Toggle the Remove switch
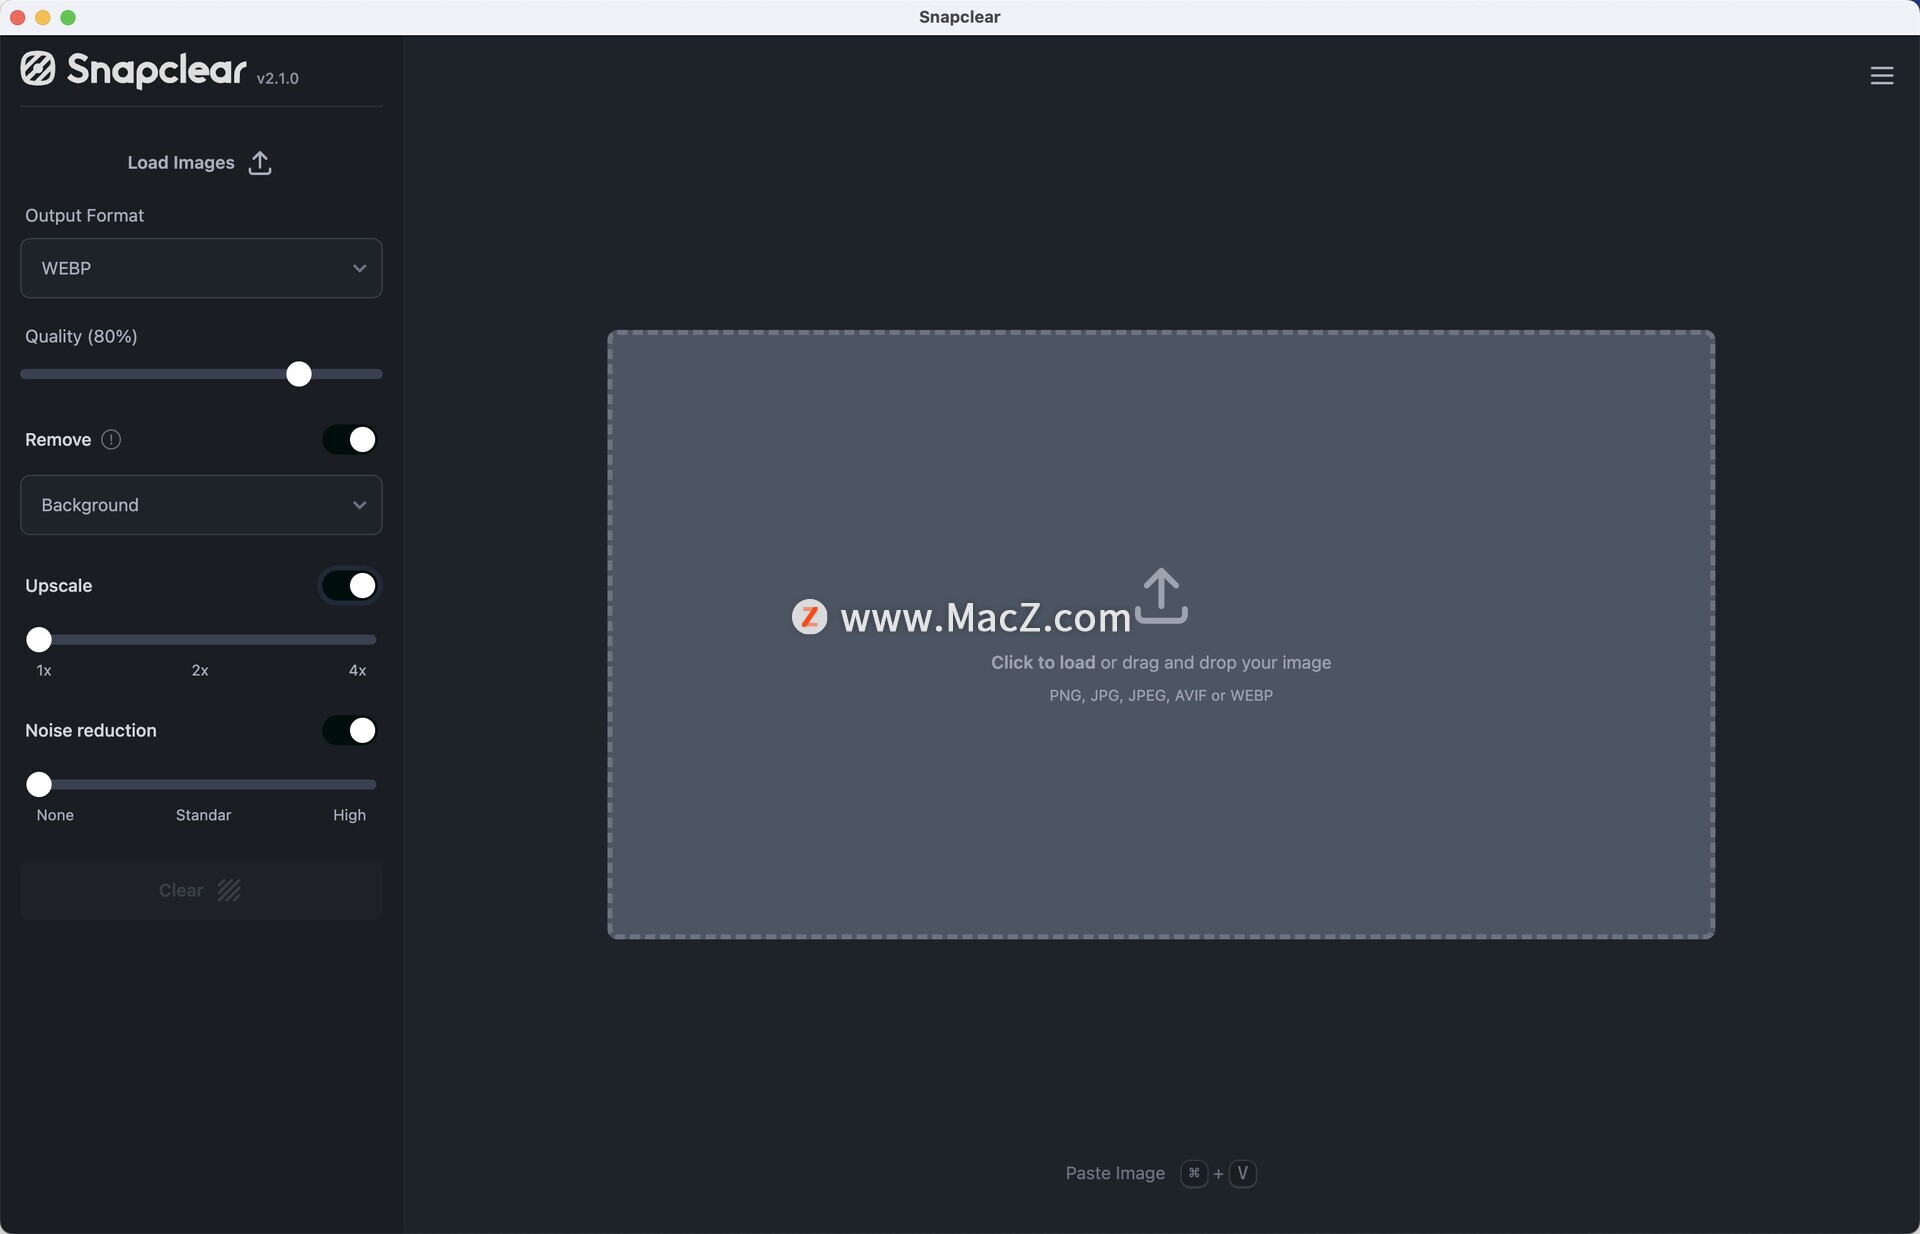The width and height of the screenshot is (1920, 1234). (x=349, y=440)
